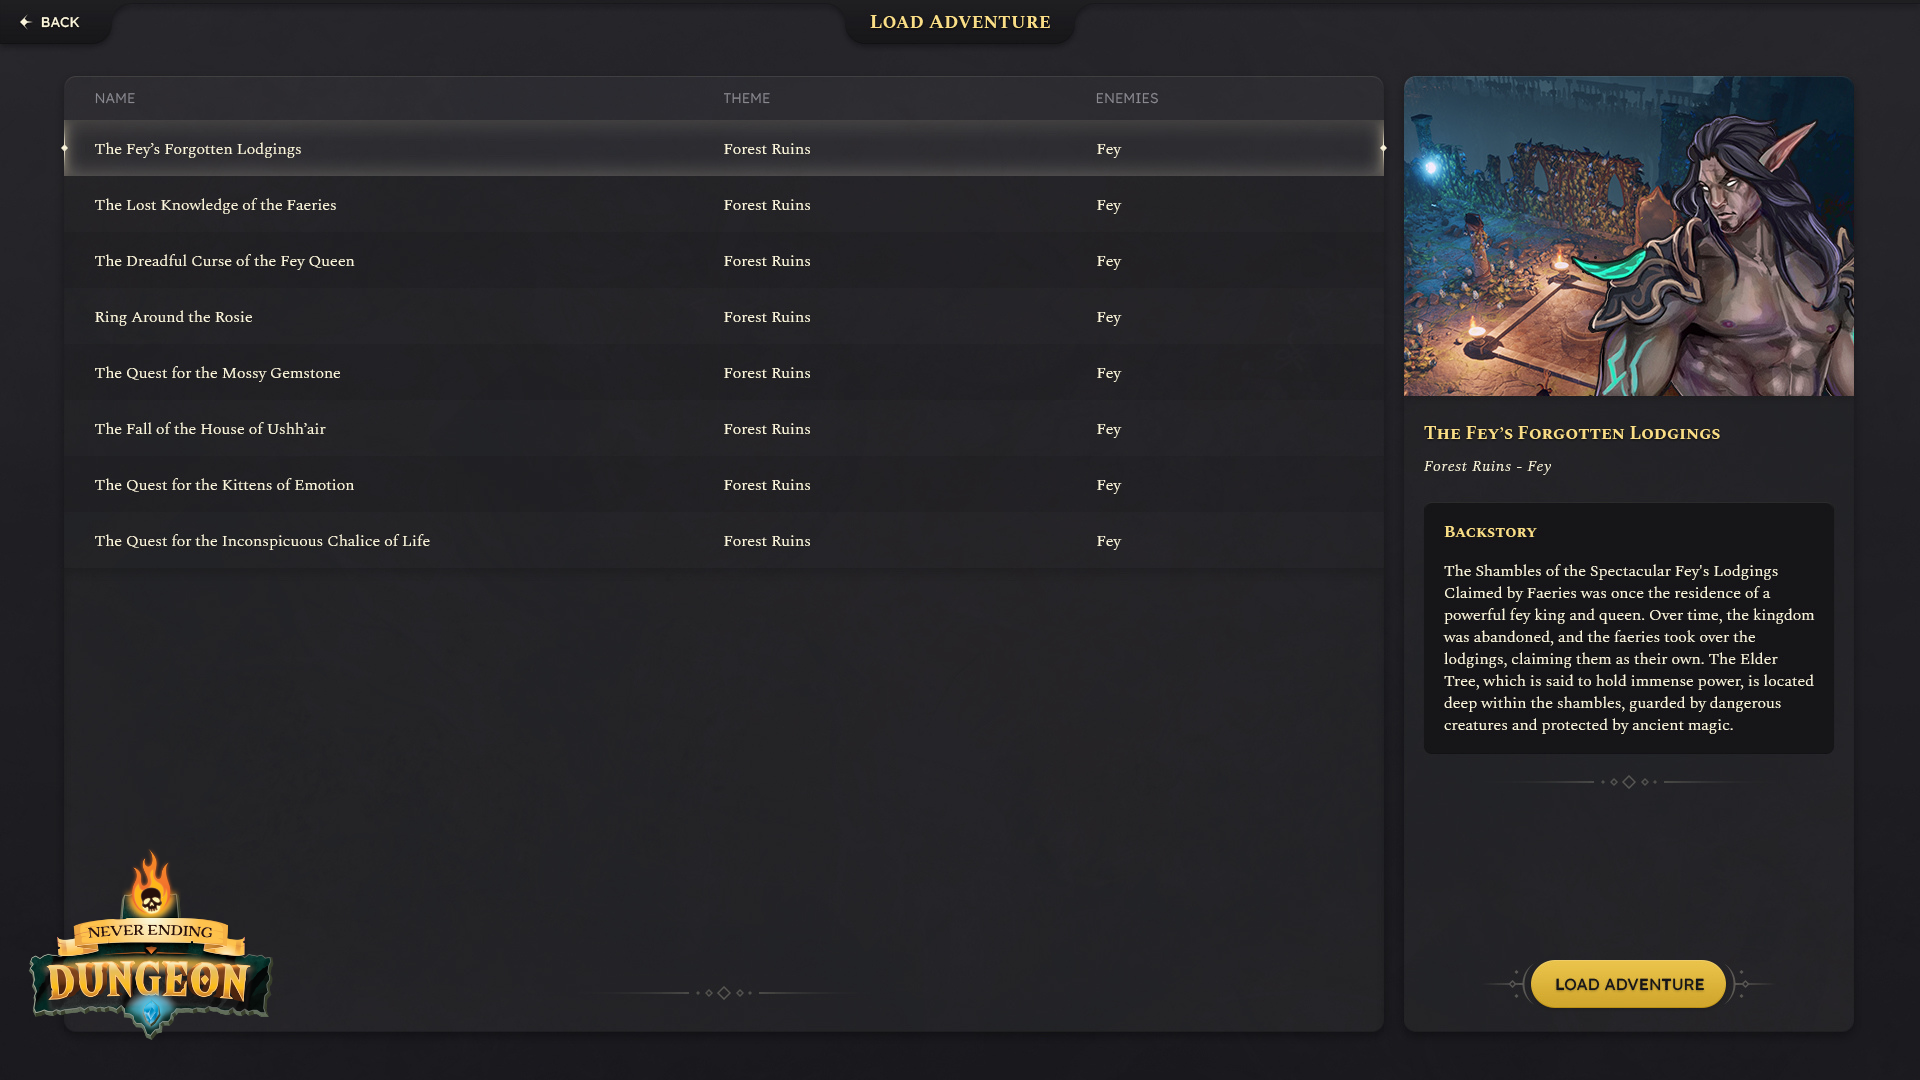Select The Quest for the Kittens of Emotion
The height and width of the screenshot is (1080, 1920).
[x=724, y=485]
